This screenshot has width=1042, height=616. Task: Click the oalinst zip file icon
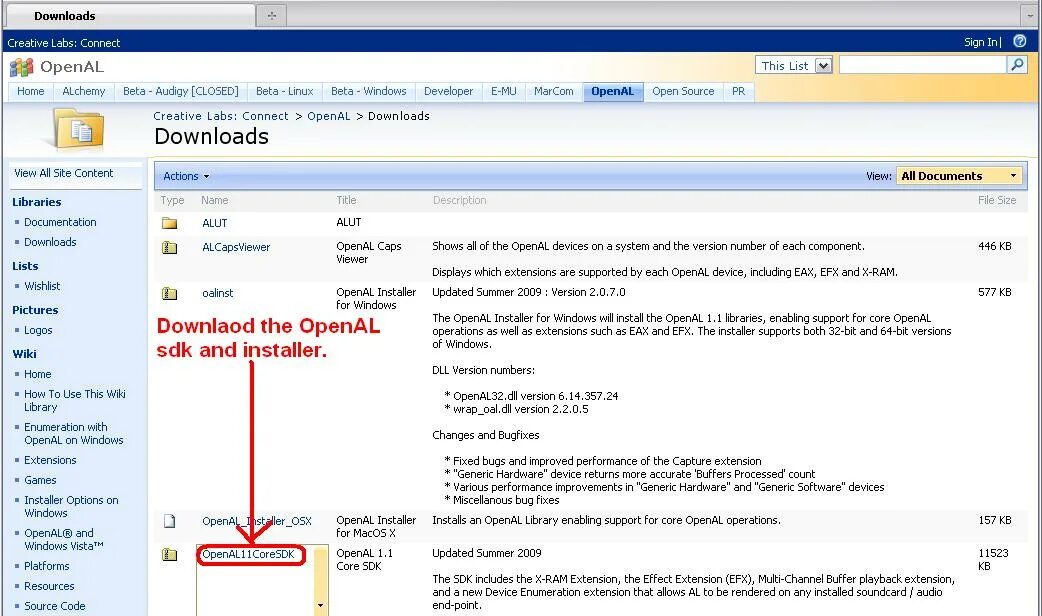coord(169,293)
